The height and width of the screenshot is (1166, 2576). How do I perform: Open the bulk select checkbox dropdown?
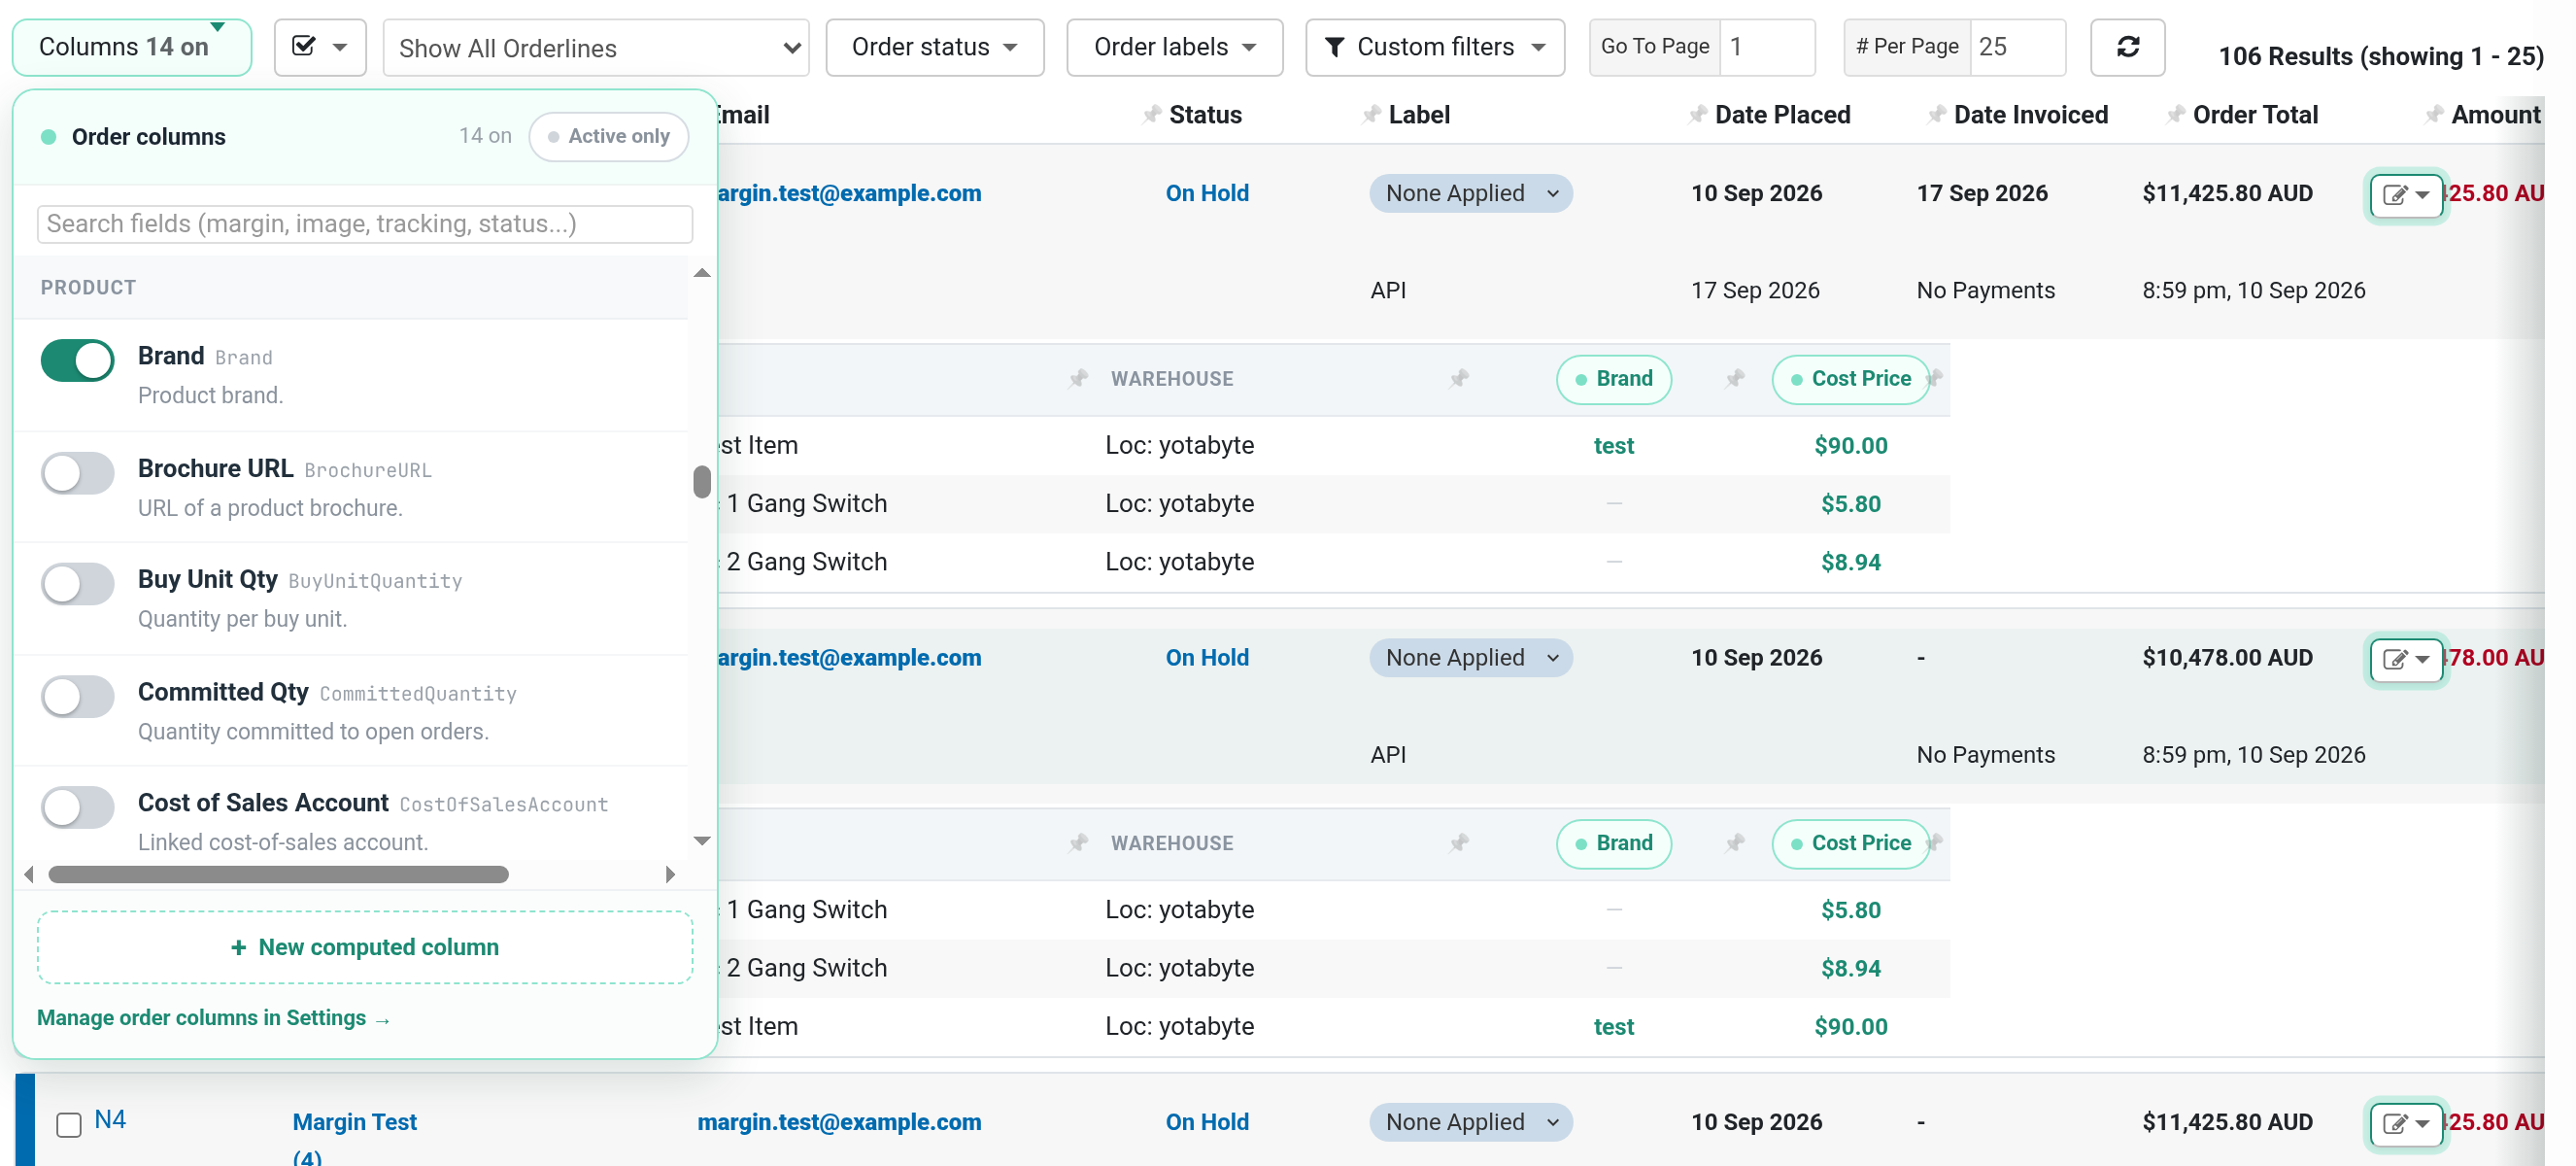[320, 47]
